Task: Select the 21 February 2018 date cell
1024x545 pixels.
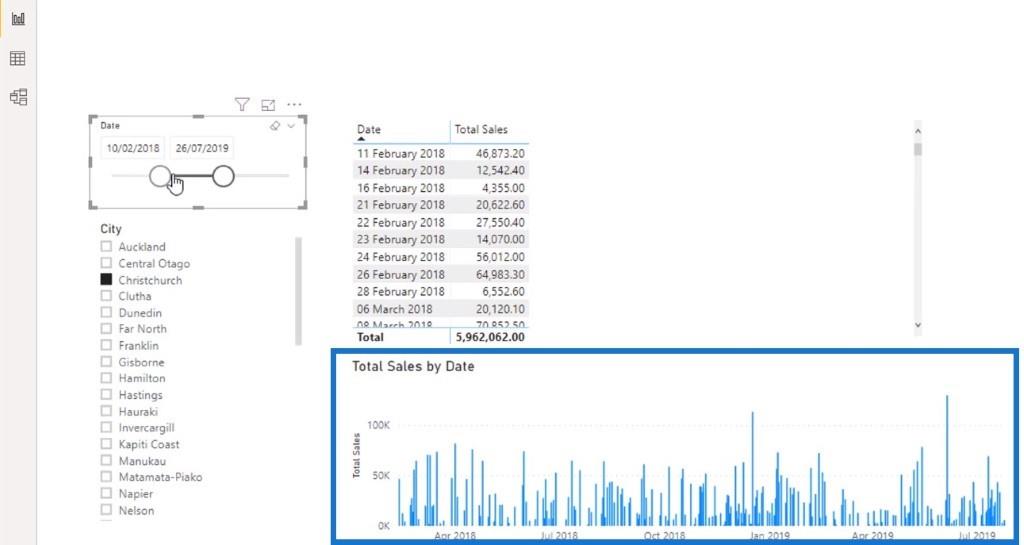Action: [x=400, y=205]
